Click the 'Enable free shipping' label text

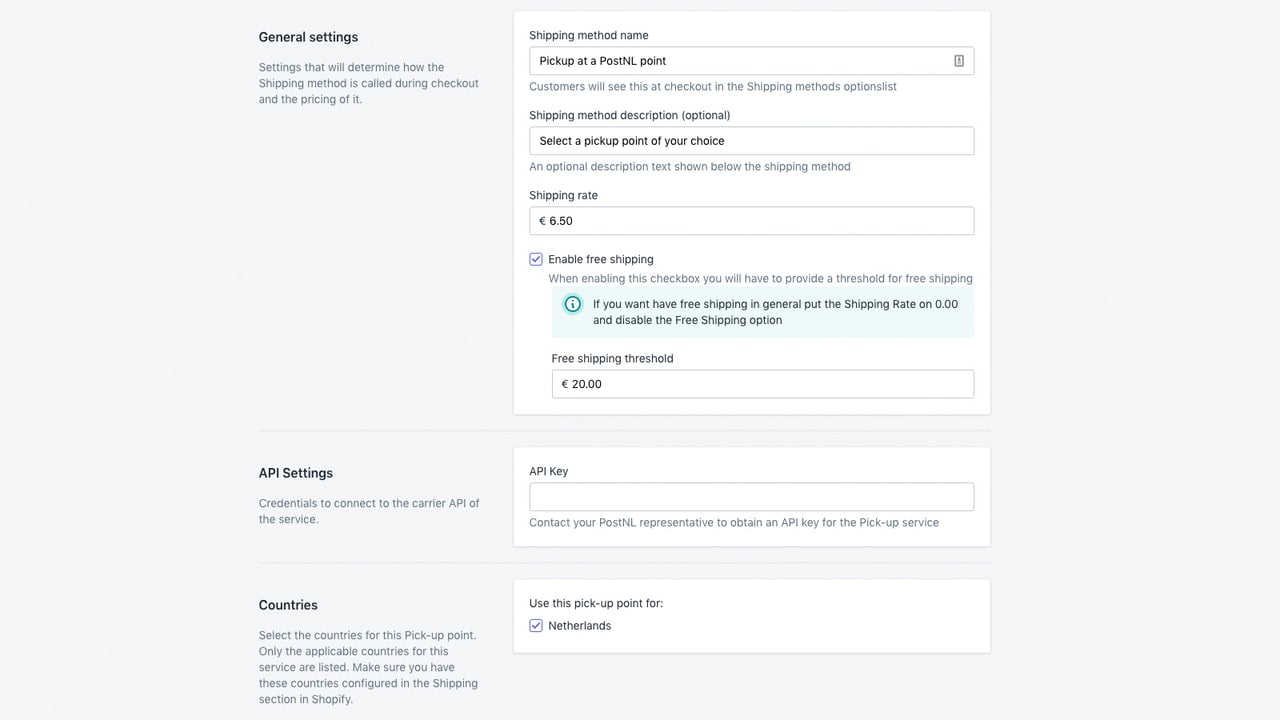[600, 259]
